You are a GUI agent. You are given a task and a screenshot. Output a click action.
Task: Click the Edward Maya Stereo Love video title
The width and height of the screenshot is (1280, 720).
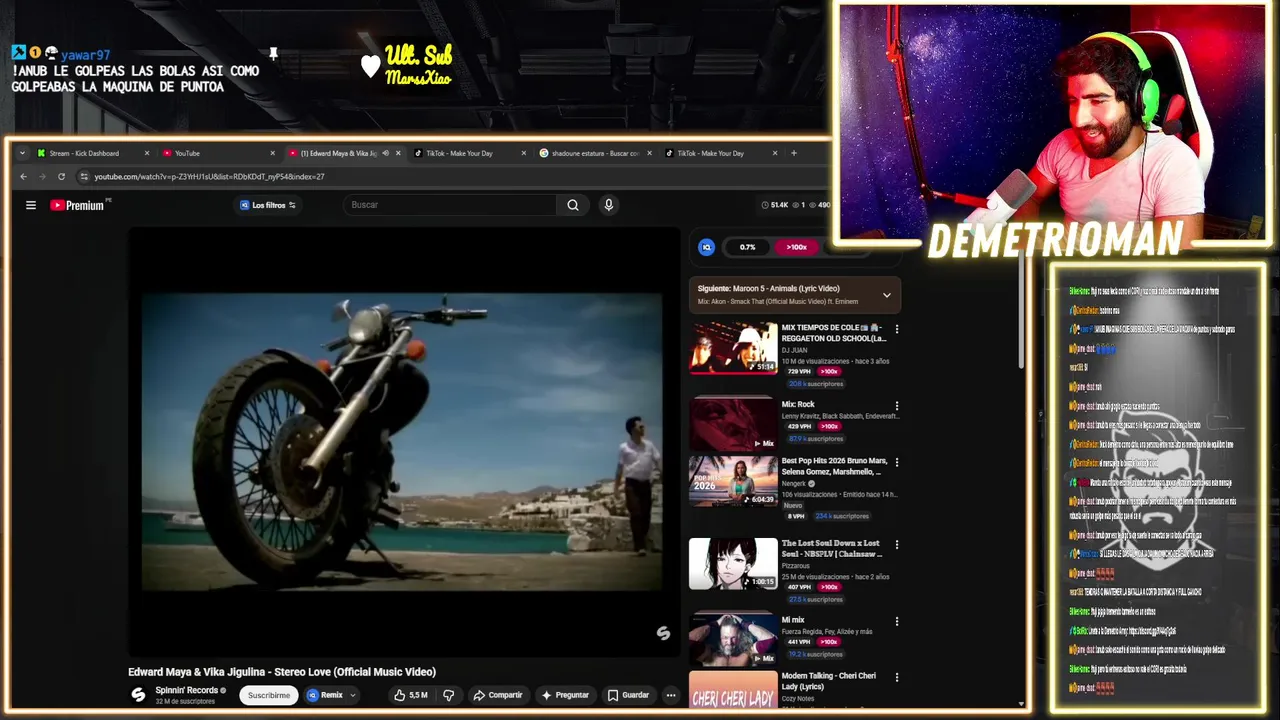(282, 672)
